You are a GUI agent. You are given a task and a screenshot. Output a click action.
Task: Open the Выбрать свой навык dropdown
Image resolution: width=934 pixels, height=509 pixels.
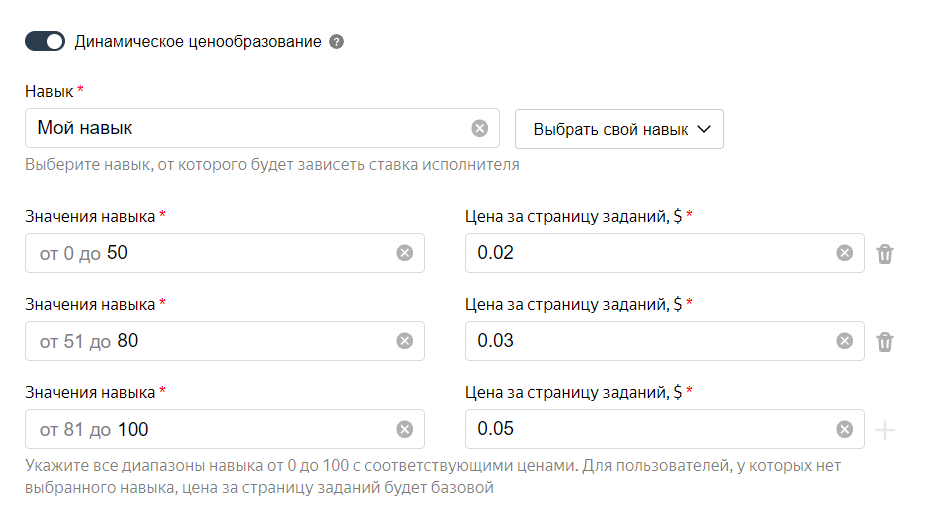point(619,129)
